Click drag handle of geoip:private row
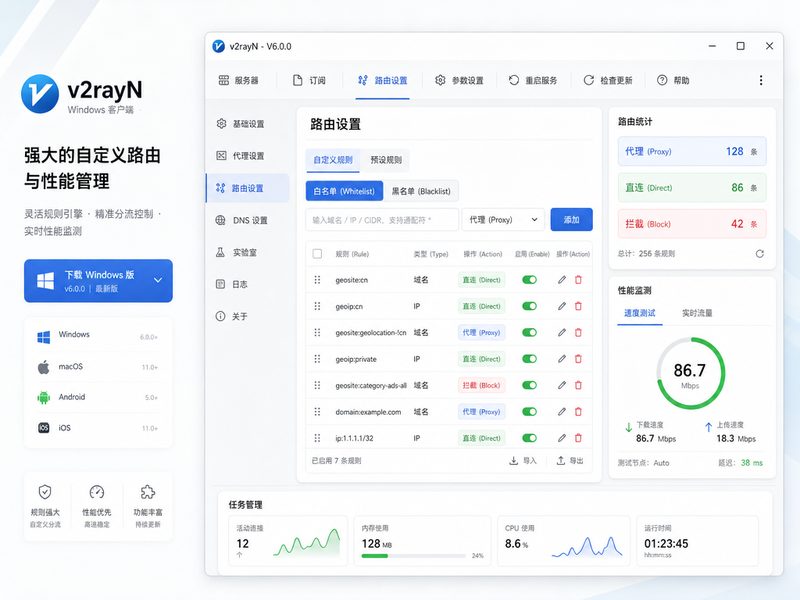This screenshot has width=800, height=600. tap(317, 359)
